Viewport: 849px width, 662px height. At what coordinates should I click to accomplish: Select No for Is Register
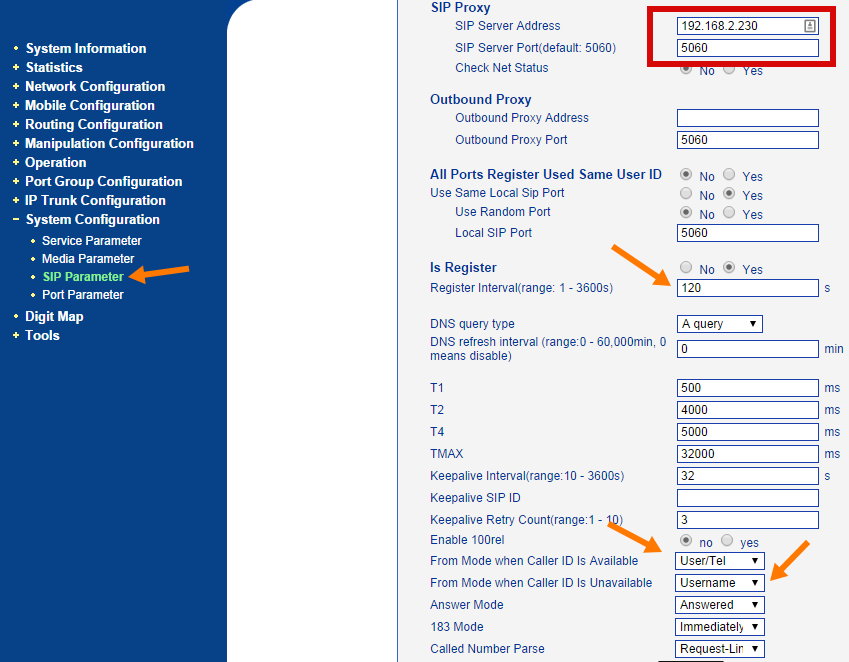[x=686, y=267]
